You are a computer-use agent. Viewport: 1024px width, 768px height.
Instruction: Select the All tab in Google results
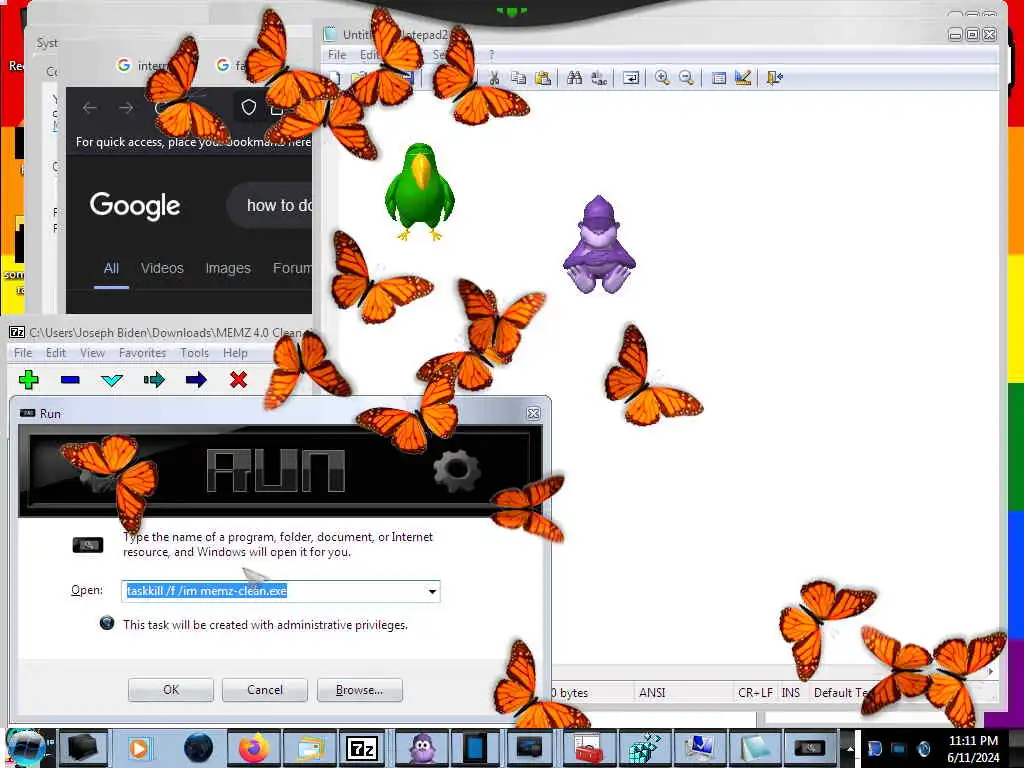click(111, 268)
